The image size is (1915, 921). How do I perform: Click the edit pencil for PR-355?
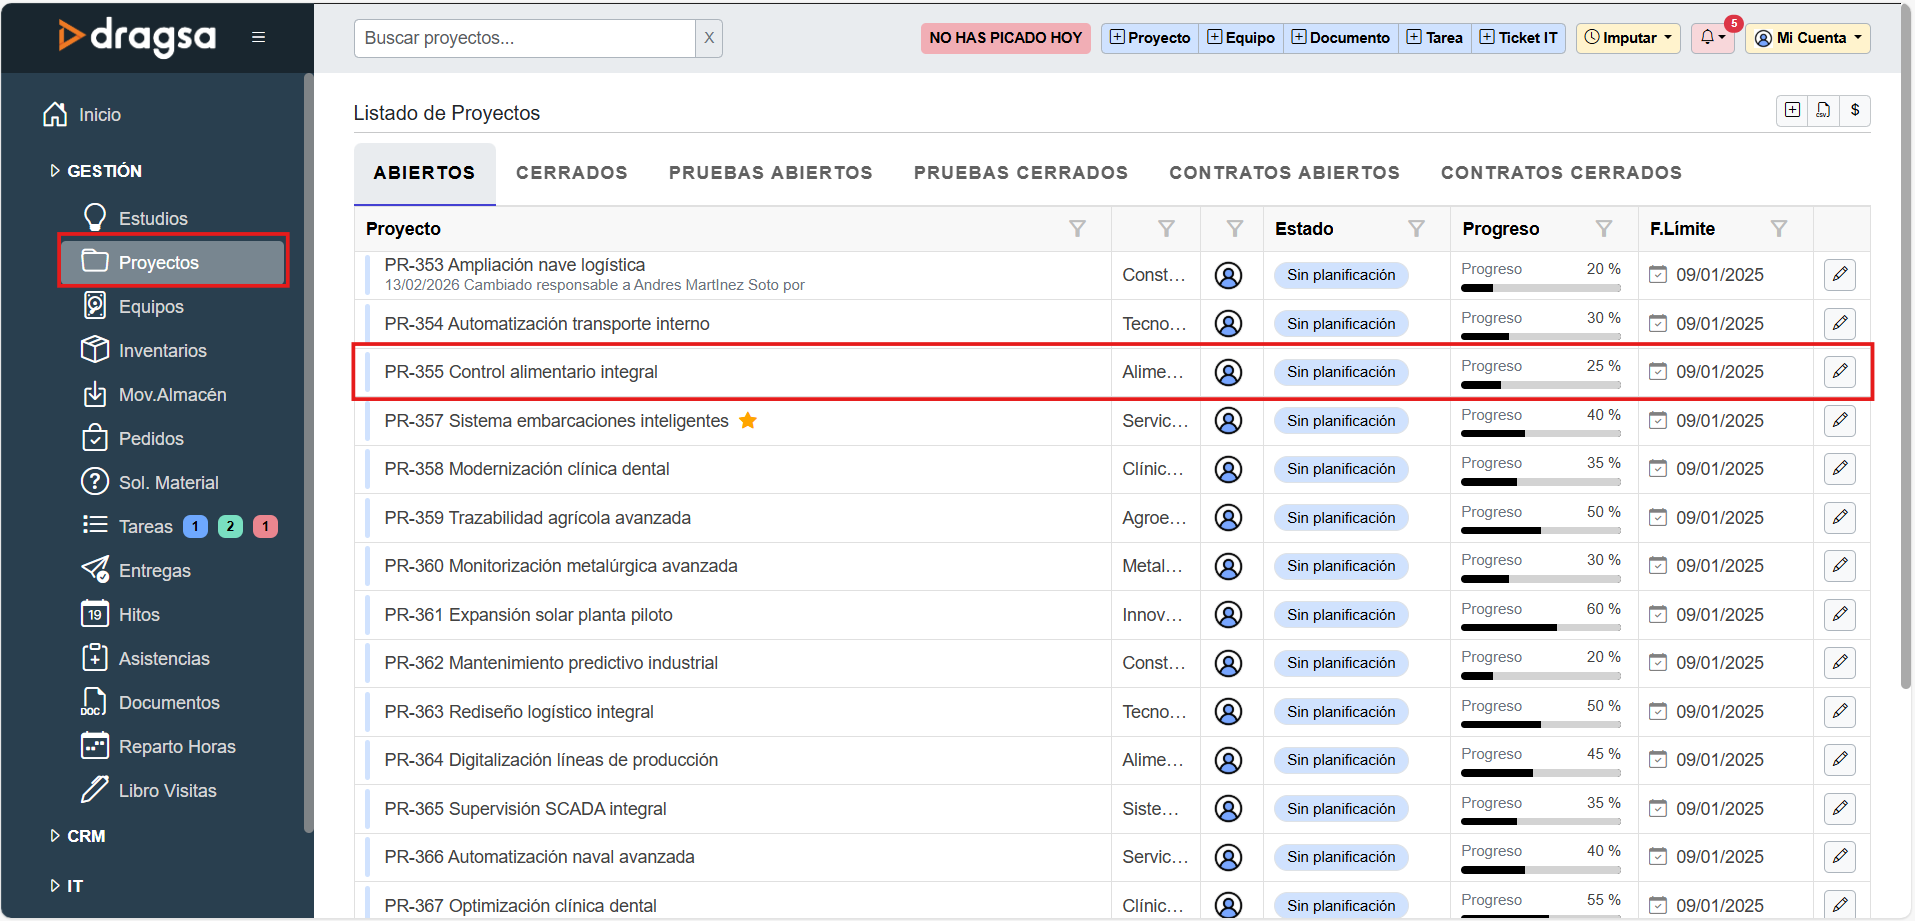[x=1839, y=372]
